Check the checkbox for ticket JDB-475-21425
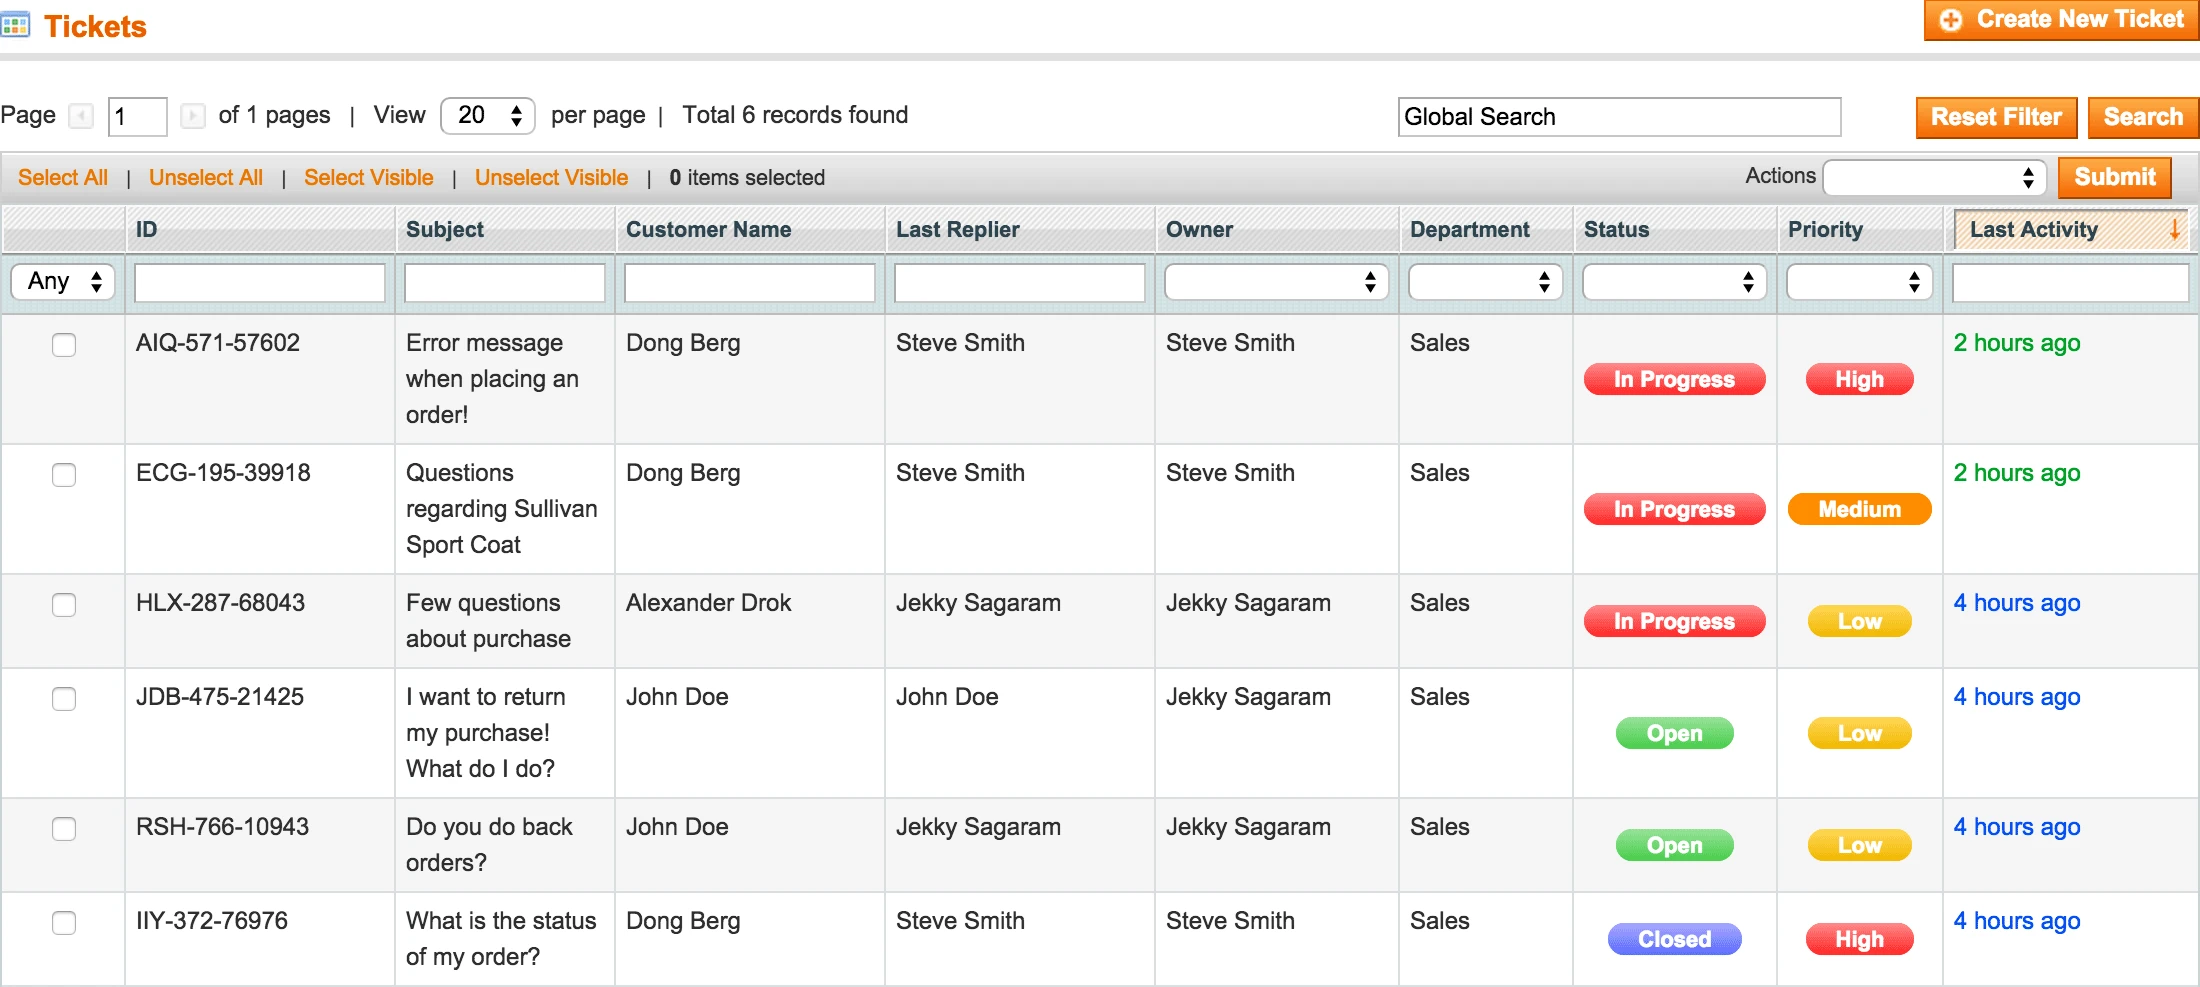 pyautogui.click(x=64, y=700)
